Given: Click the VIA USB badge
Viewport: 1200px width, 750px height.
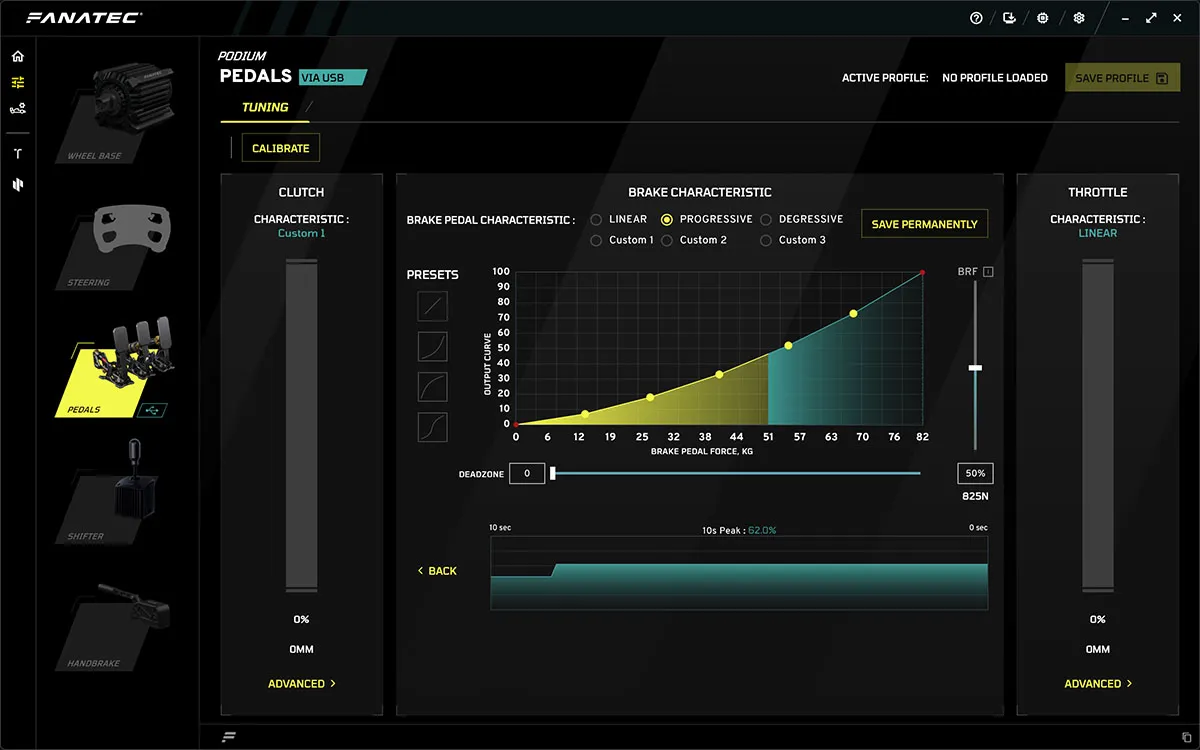Looking at the screenshot, I should tap(333, 77).
